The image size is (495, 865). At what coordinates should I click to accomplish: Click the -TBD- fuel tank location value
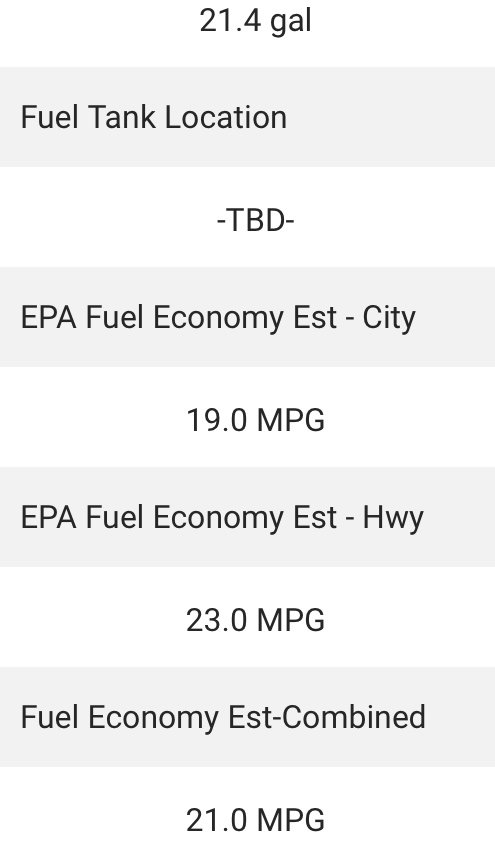click(256, 220)
